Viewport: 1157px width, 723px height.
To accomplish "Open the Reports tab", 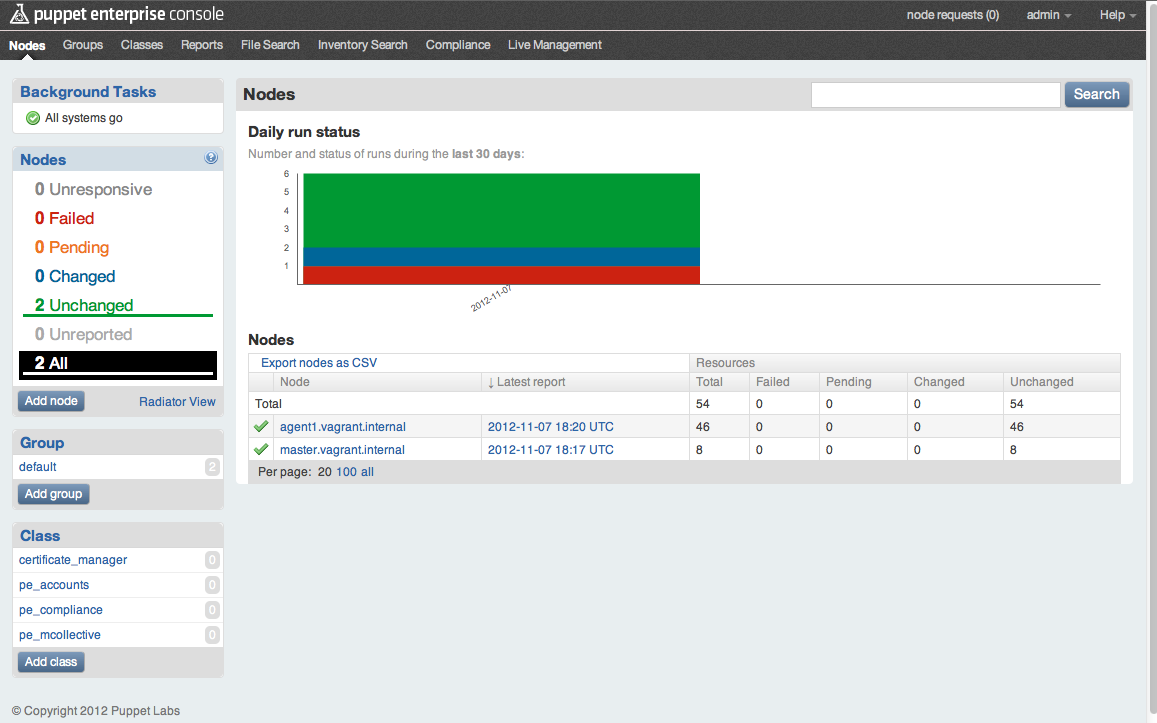I will click(x=201, y=45).
